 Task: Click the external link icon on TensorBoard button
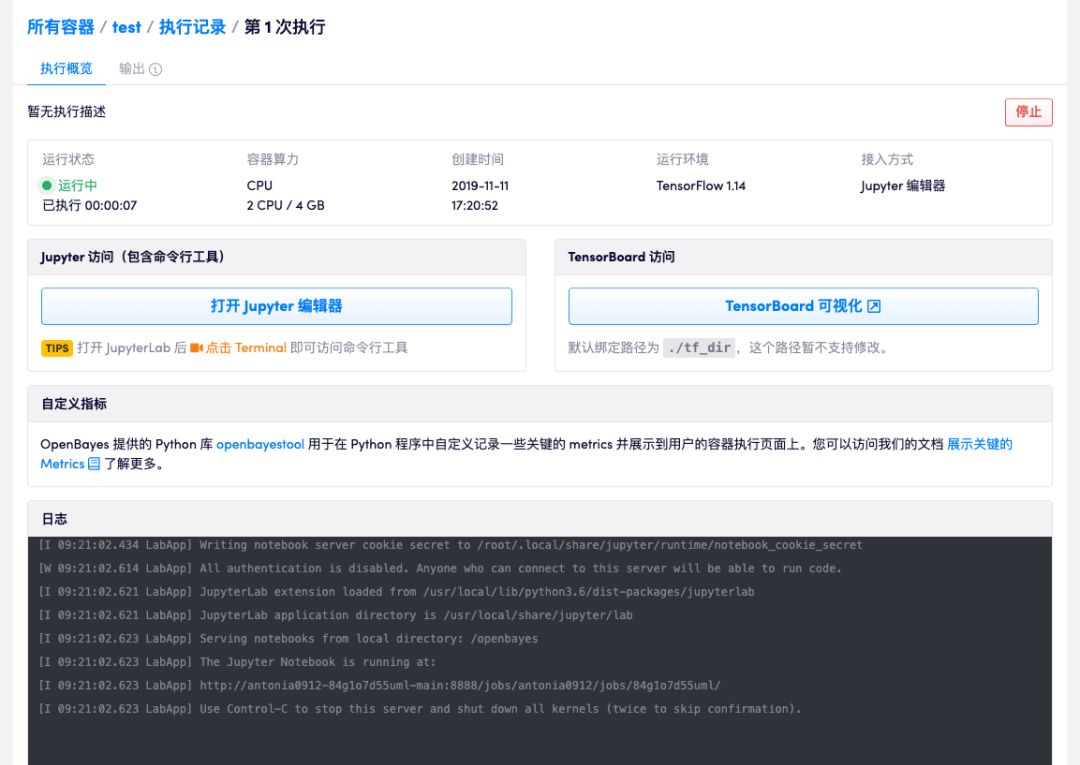[873, 305]
